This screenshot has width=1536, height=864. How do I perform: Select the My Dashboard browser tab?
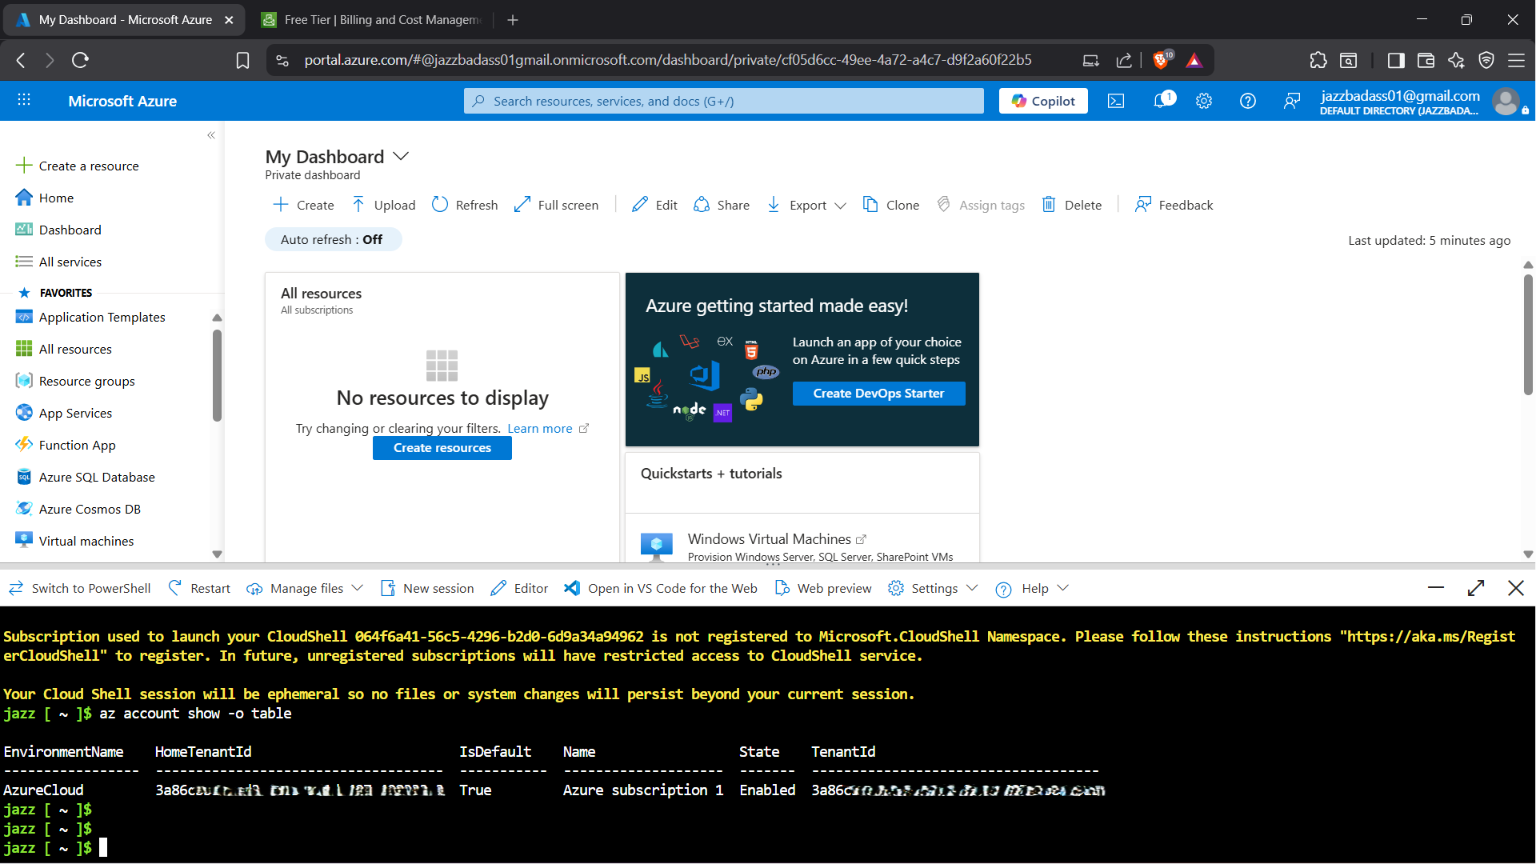(x=125, y=19)
